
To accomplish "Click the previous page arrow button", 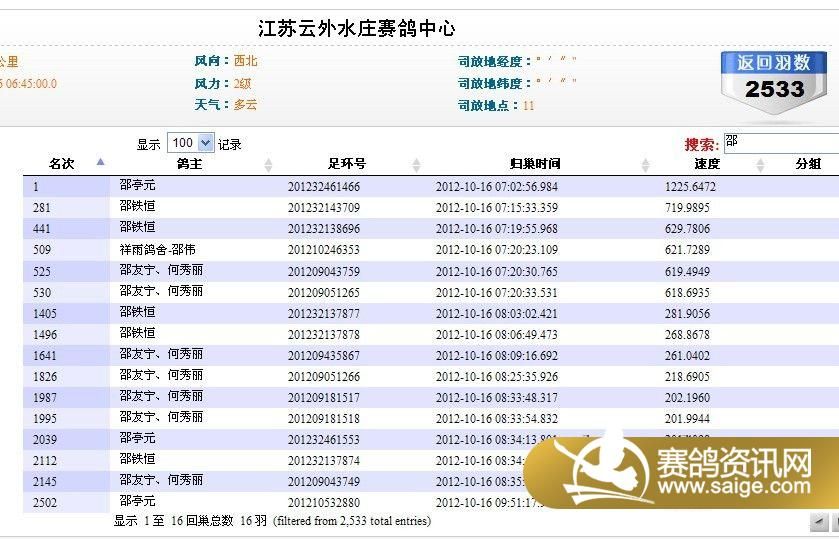I will pos(818,522).
